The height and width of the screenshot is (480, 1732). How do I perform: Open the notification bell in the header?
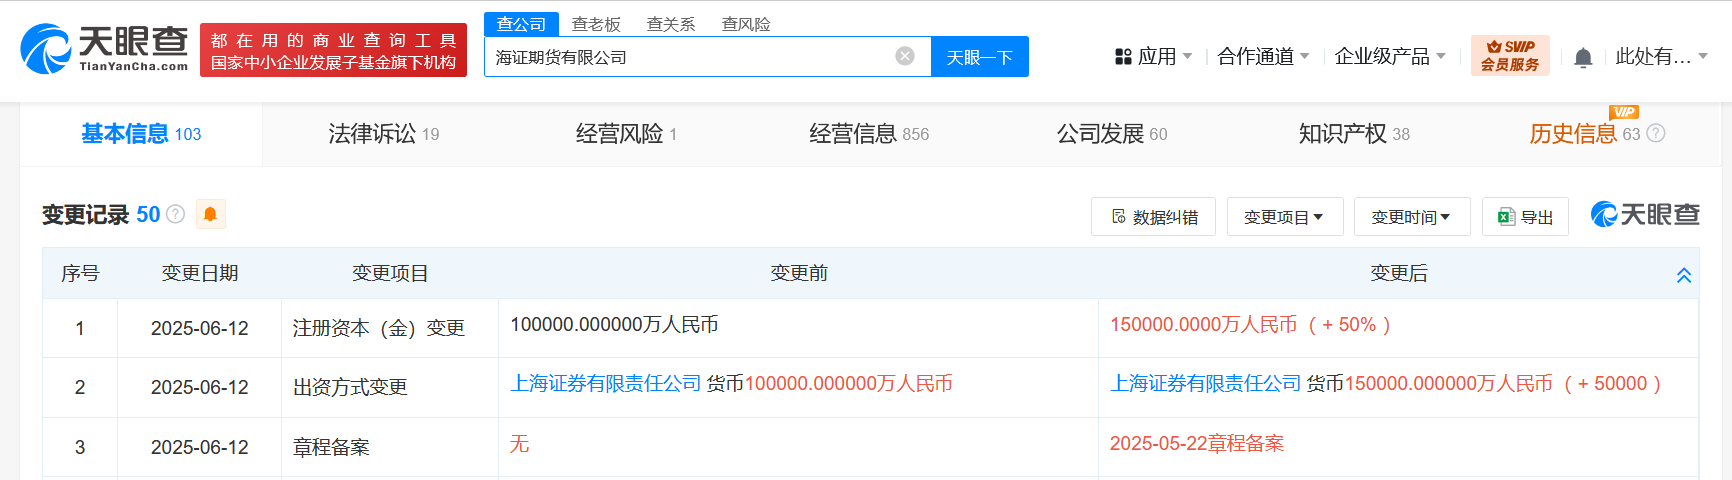1583,57
